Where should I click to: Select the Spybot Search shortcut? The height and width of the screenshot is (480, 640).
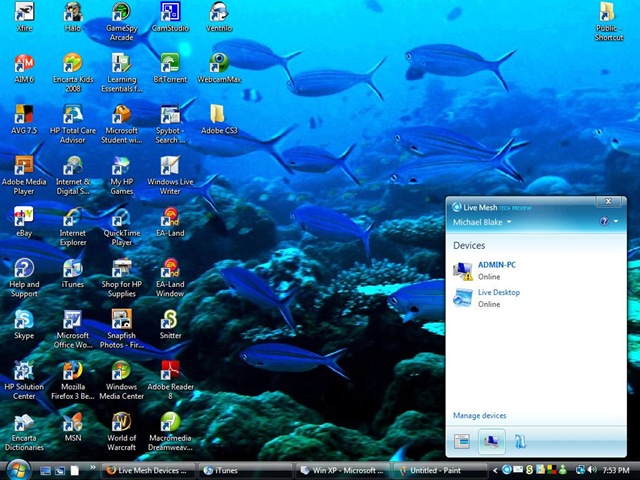[170, 124]
